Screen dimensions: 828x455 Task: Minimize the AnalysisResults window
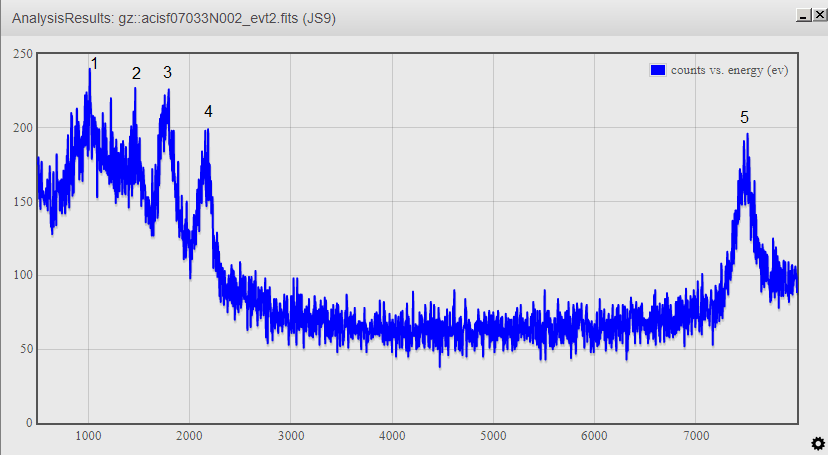pos(802,16)
